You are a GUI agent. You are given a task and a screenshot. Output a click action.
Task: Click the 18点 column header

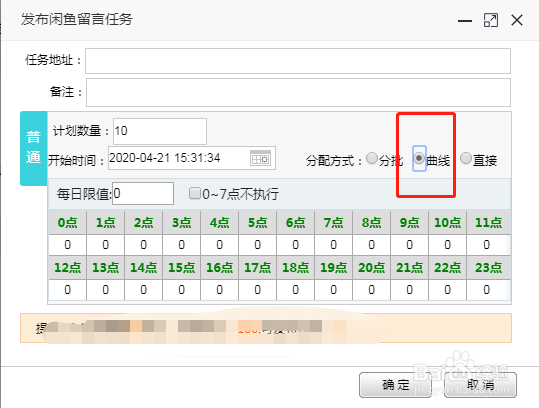(295, 267)
